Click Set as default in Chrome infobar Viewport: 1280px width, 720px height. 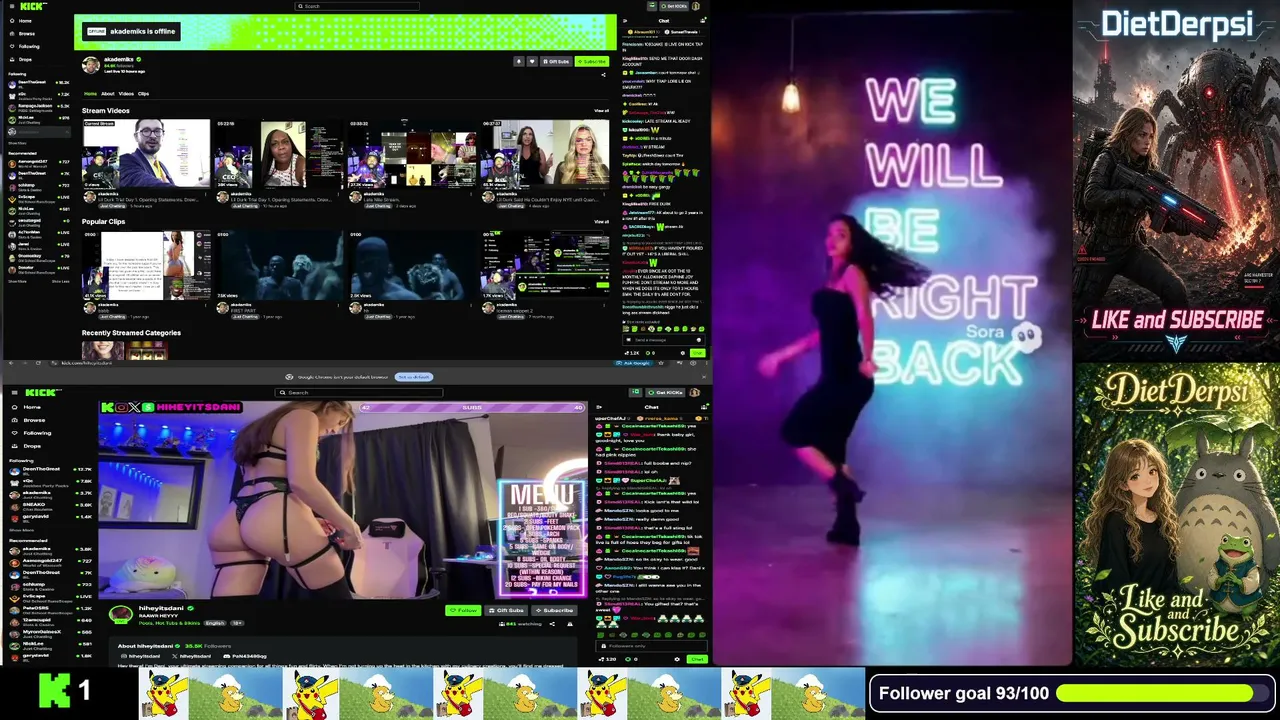point(413,377)
